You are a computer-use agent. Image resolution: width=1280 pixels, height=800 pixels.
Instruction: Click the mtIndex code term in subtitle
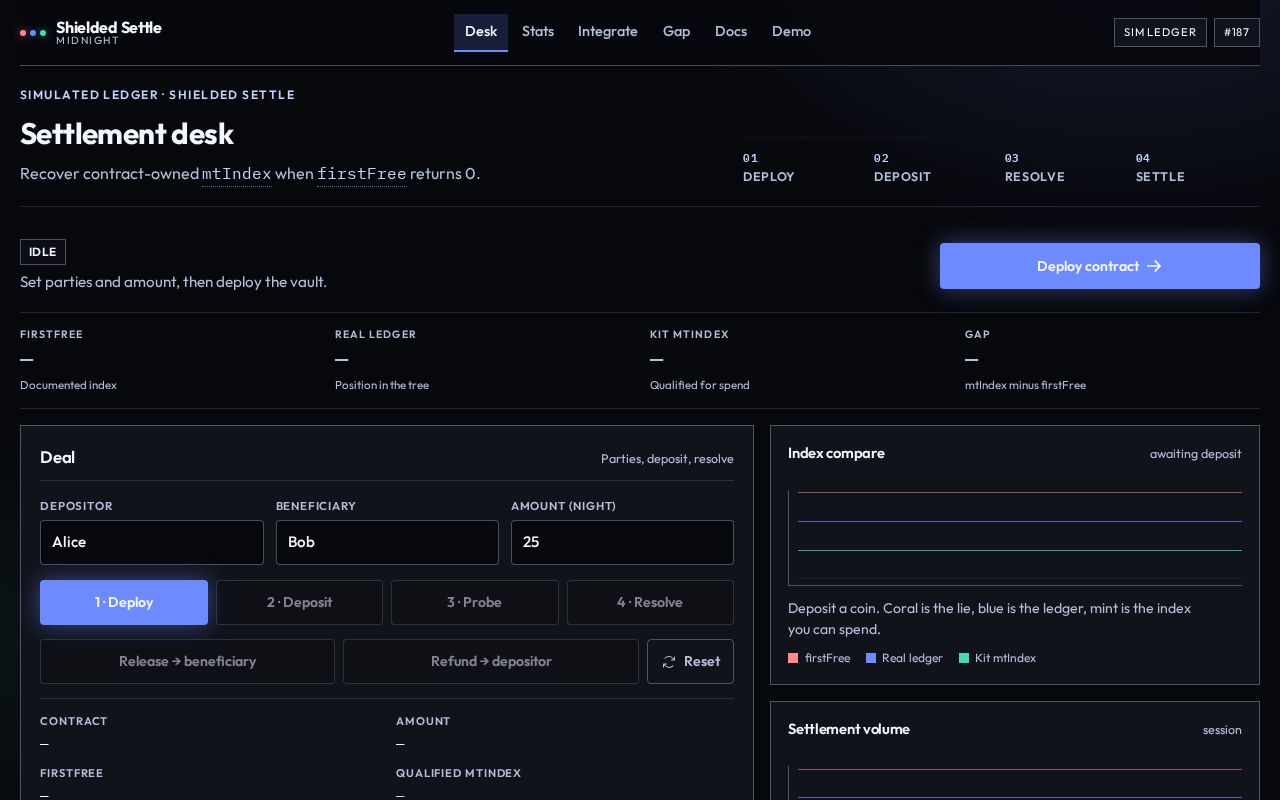click(x=237, y=174)
